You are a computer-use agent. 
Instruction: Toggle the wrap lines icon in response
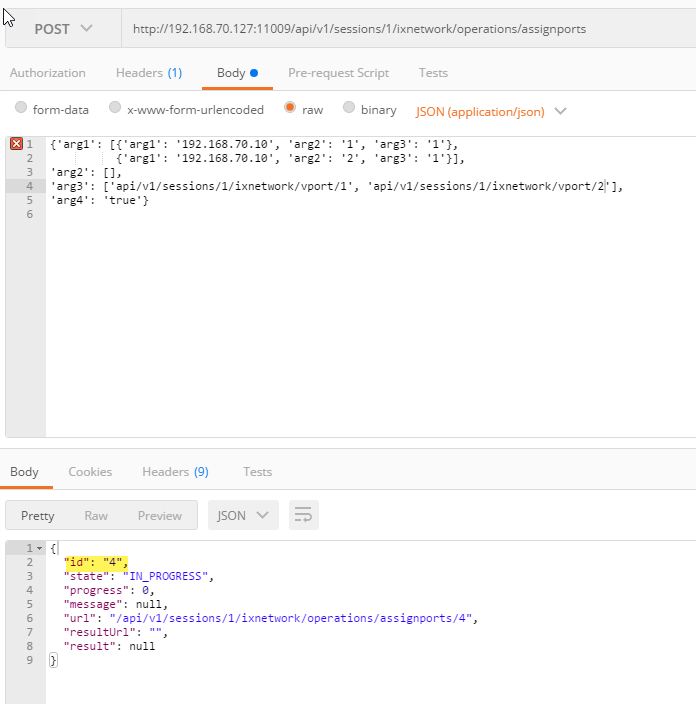[x=303, y=516]
